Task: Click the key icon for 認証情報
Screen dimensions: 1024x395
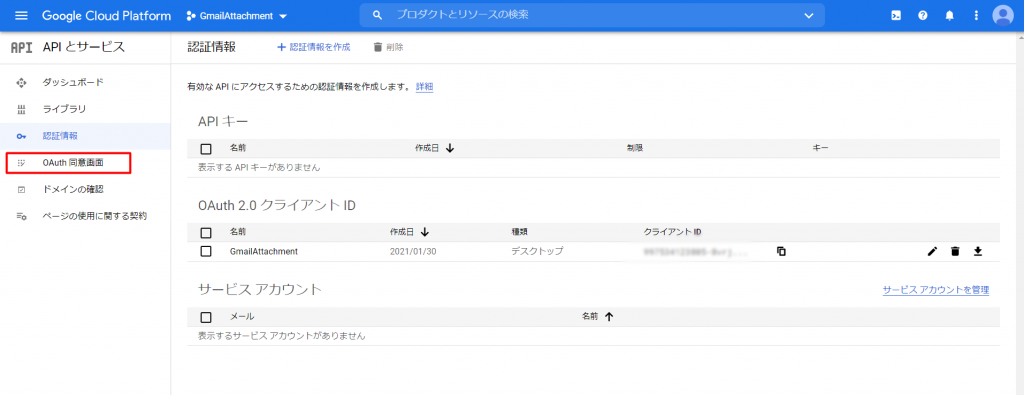Action: click(x=21, y=136)
